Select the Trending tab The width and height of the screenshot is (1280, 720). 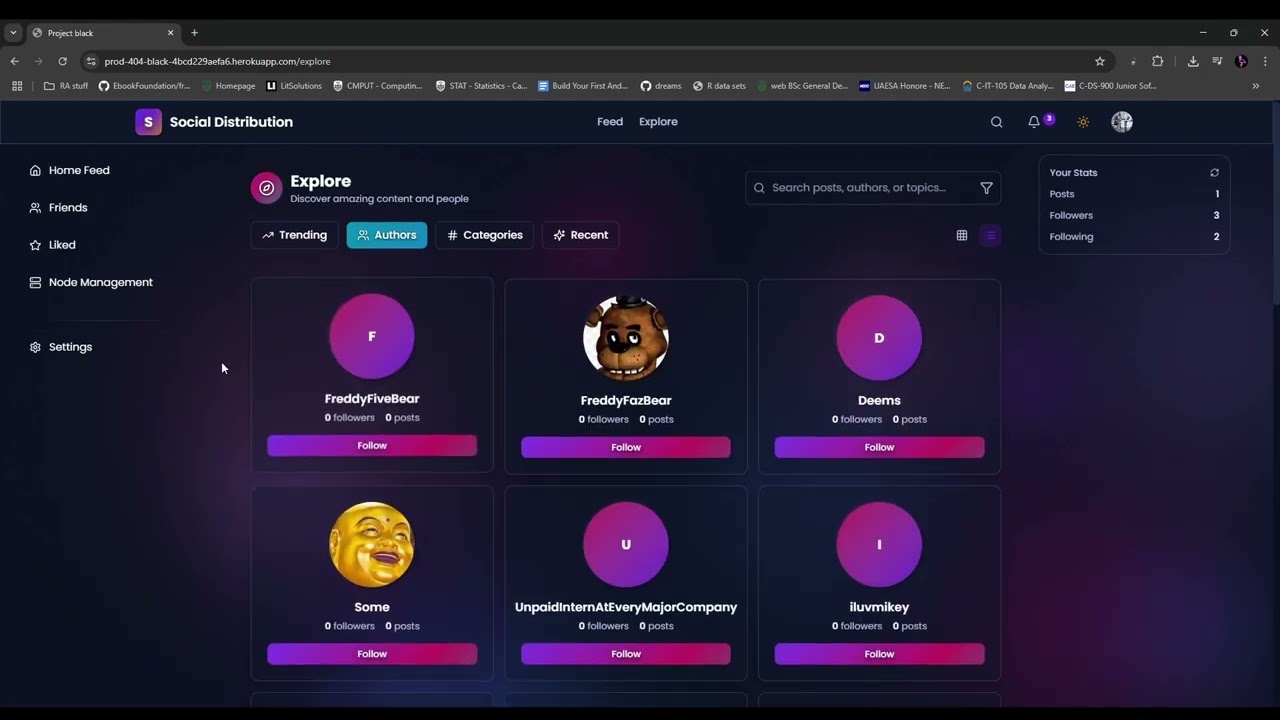(295, 235)
